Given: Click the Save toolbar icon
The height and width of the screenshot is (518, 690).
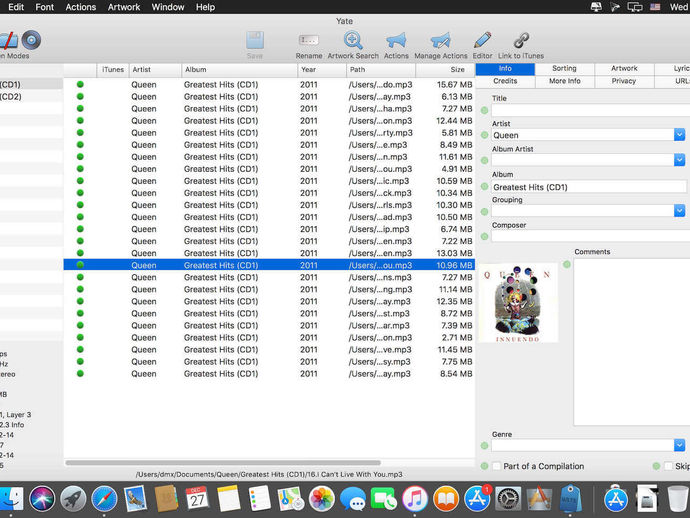Looking at the screenshot, I should 255,40.
